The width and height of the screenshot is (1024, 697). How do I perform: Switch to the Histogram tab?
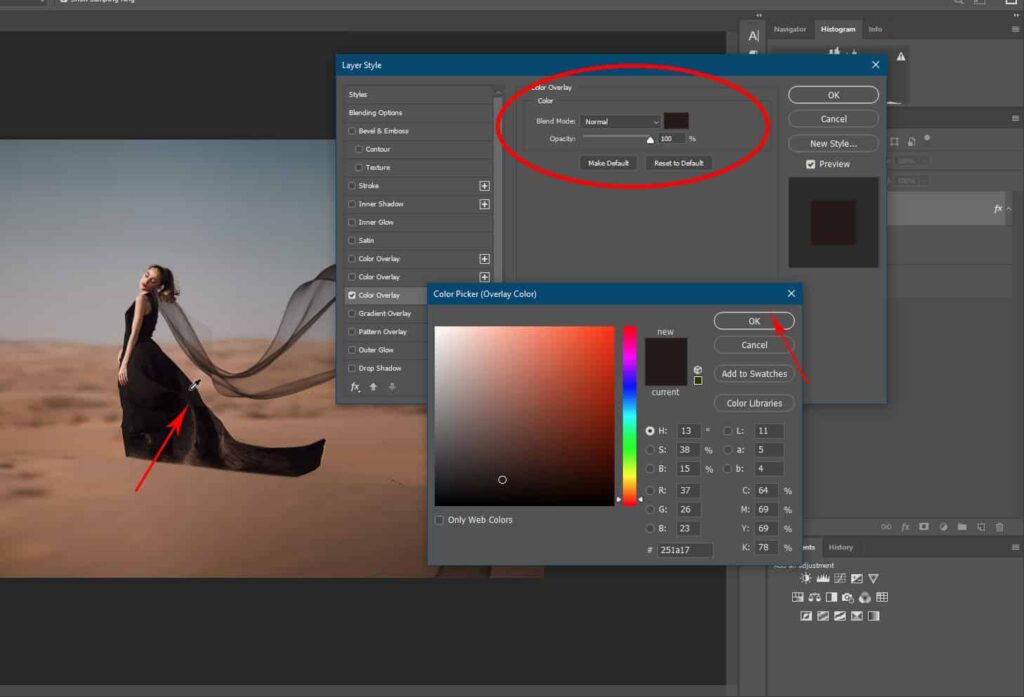[x=838, y=29]
